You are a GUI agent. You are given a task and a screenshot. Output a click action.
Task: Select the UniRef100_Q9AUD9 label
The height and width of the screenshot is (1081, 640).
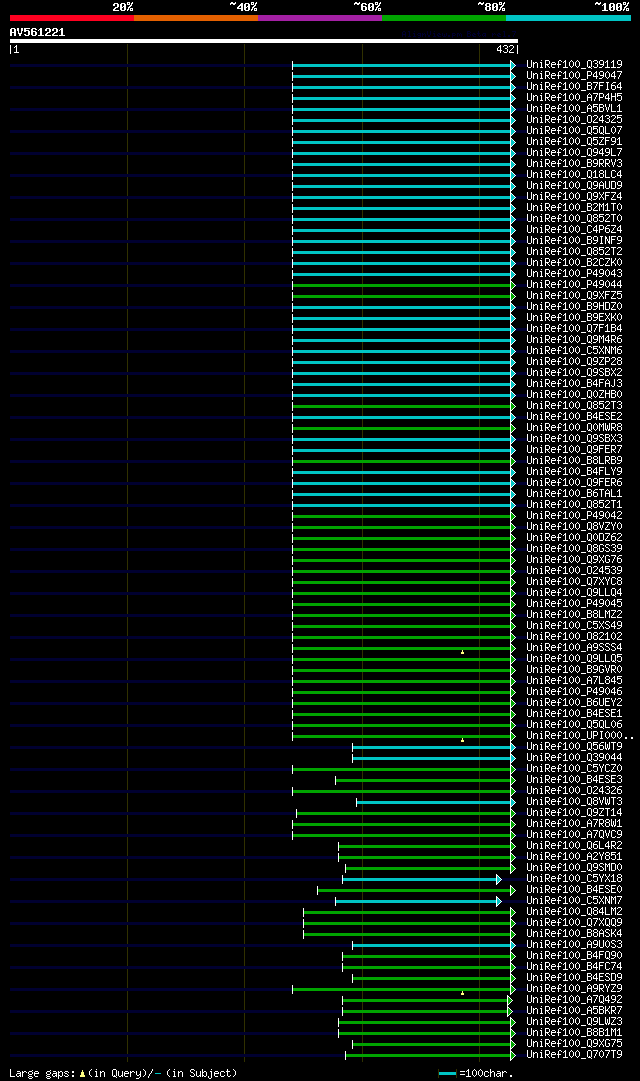click(x=574, y=186)
